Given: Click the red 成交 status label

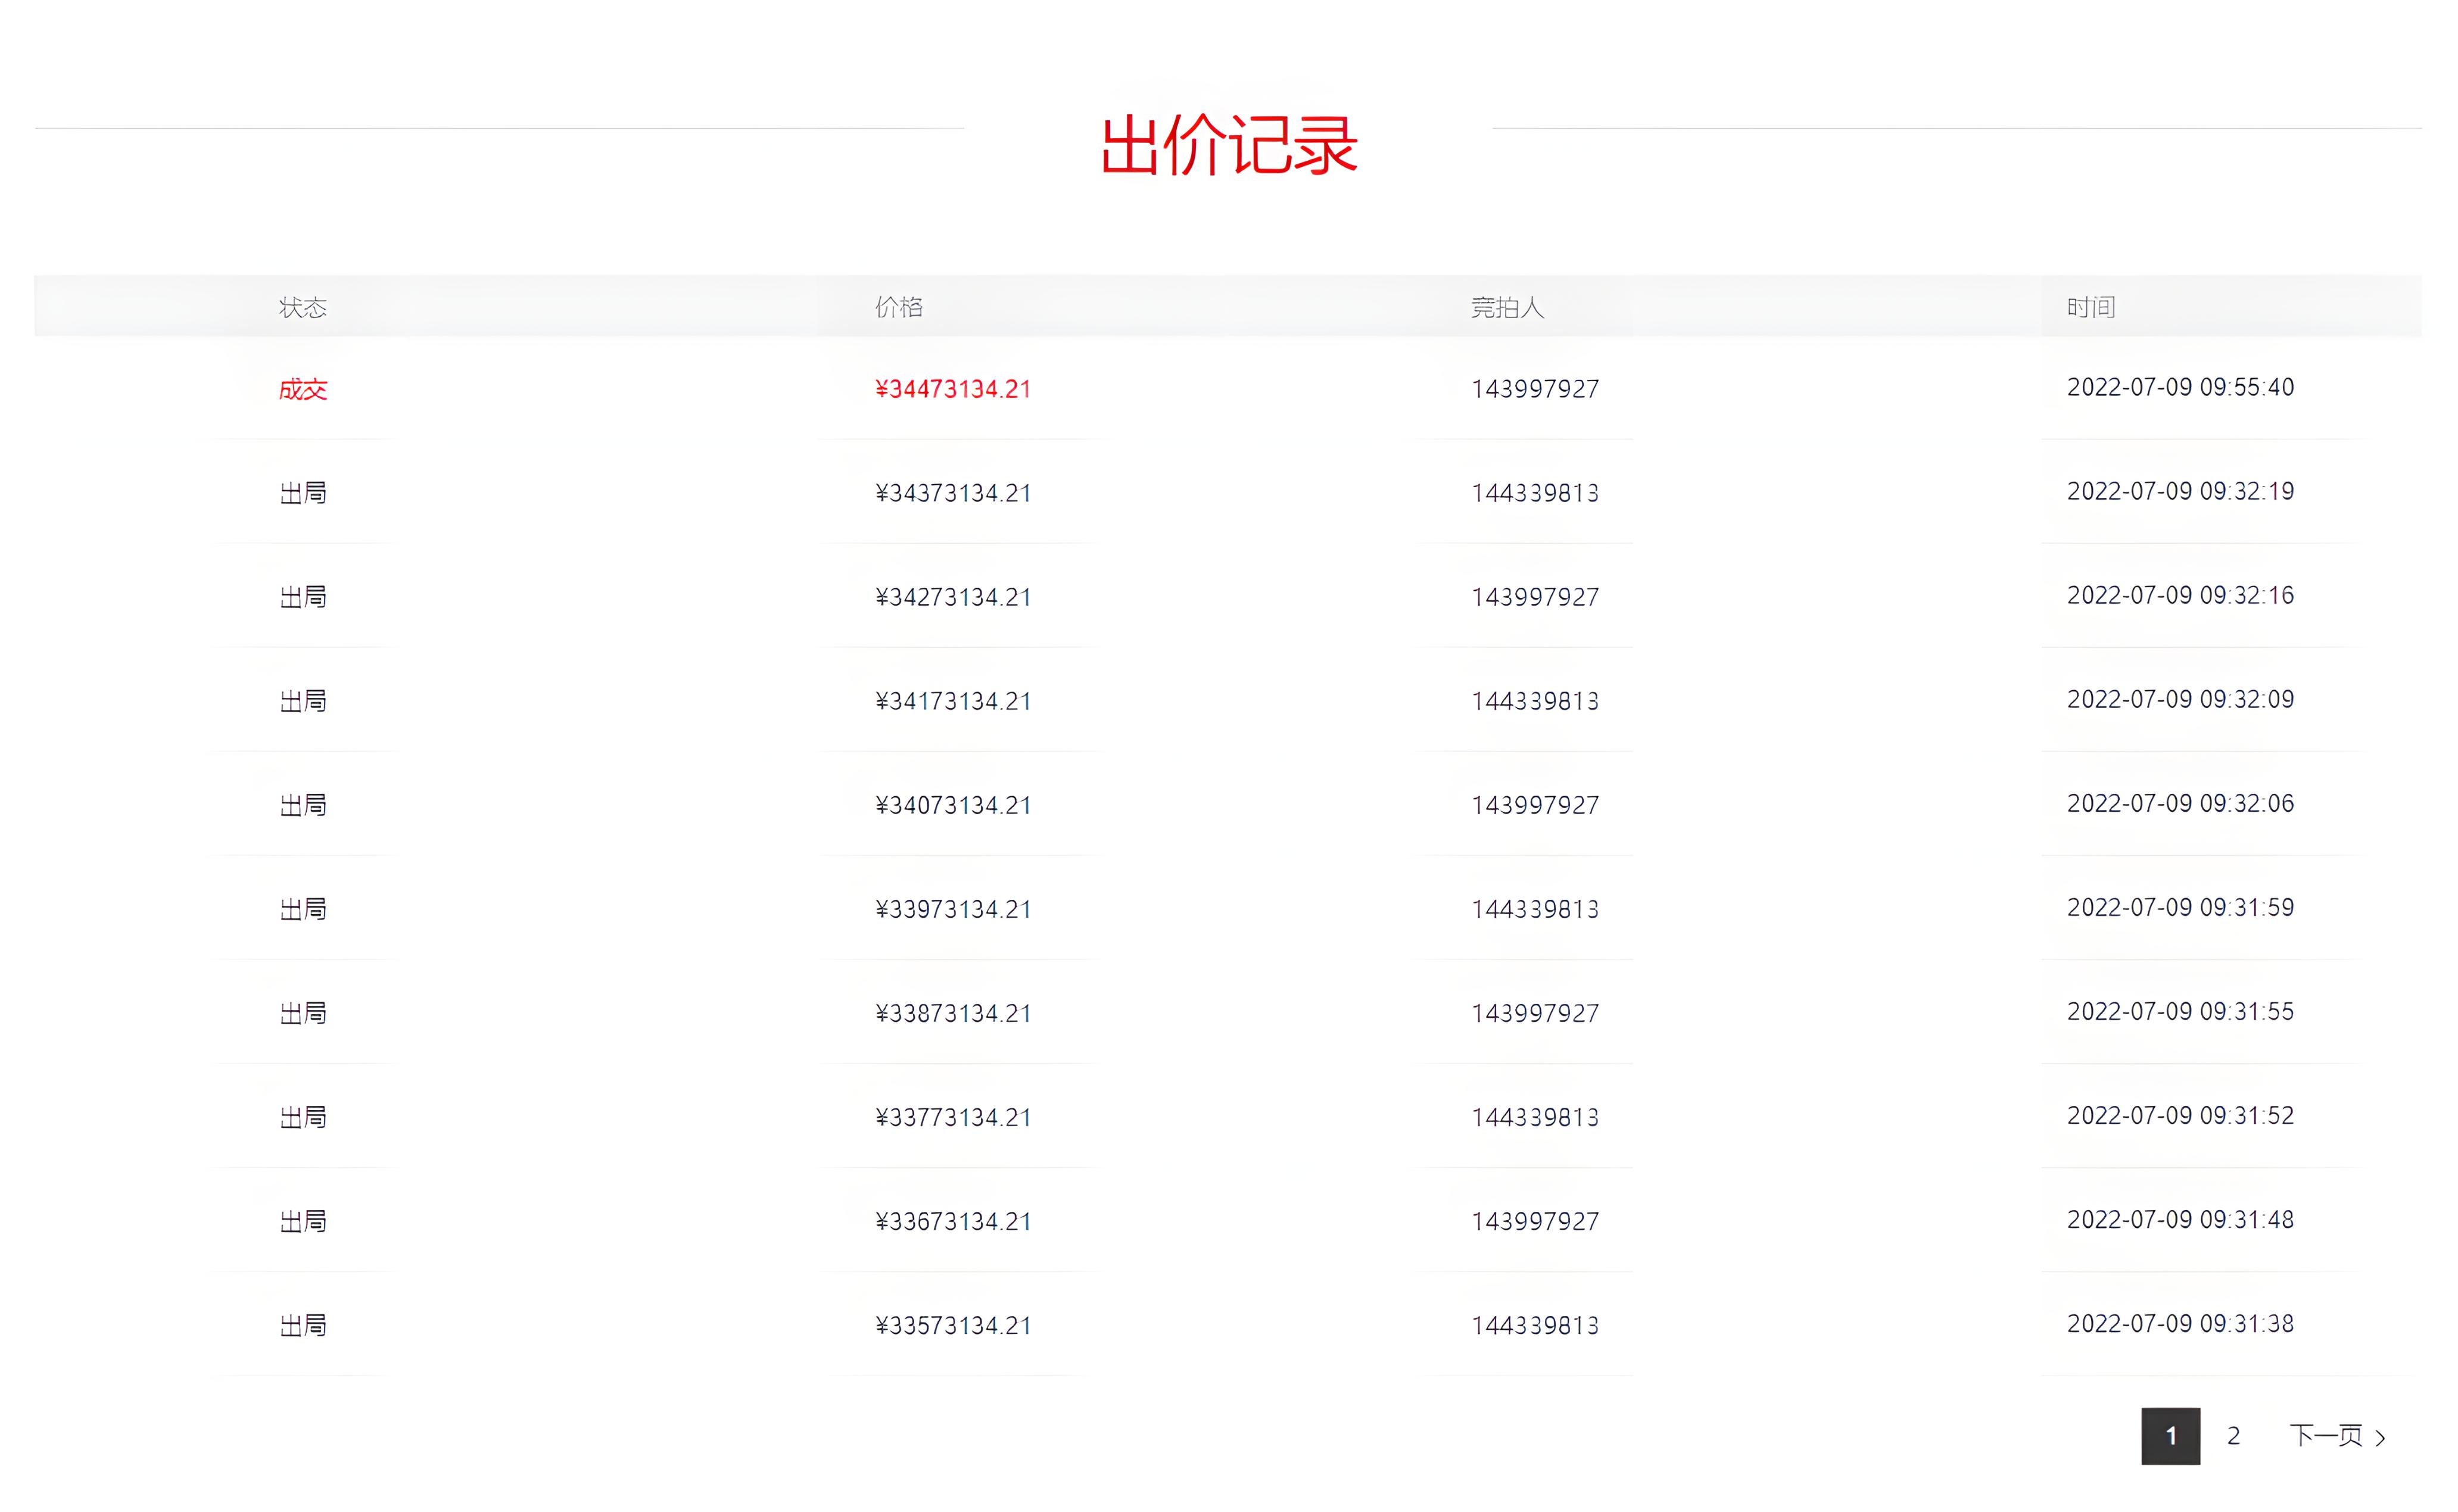Looking at the screenshot, I should (303, 389).
